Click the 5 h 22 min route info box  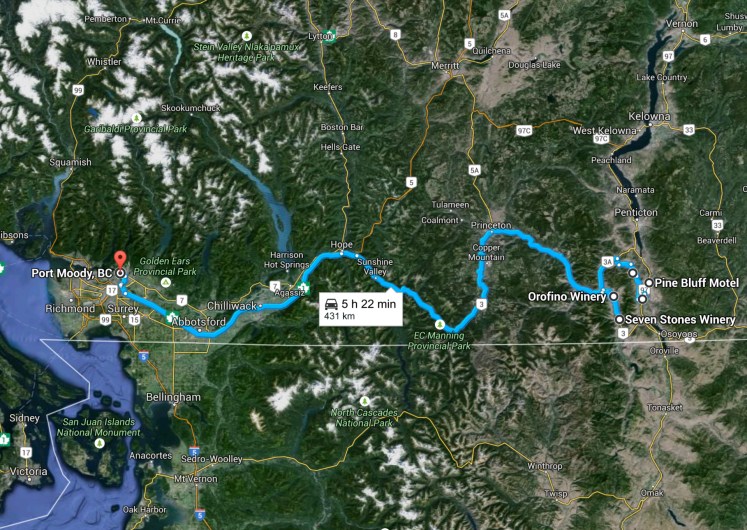361,309
